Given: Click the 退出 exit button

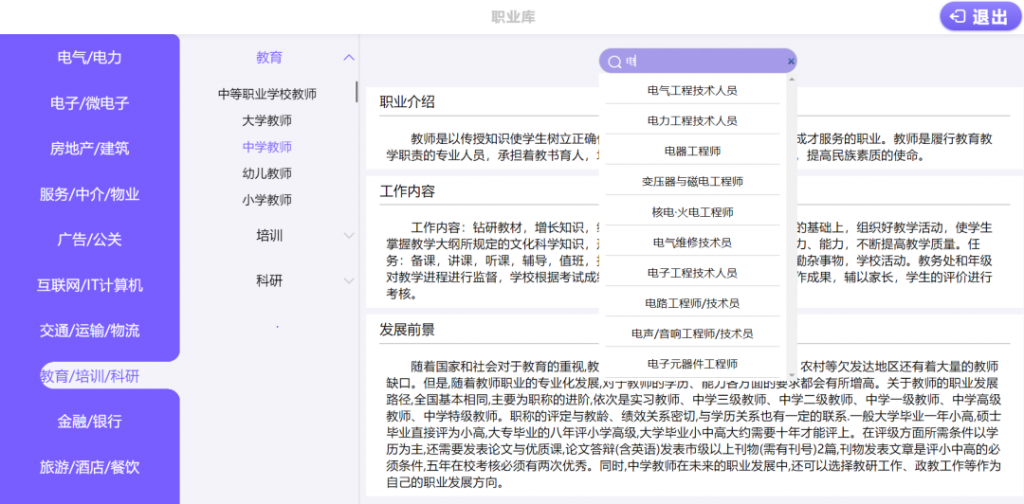Looking at the screenshot, I should [981, 17].
